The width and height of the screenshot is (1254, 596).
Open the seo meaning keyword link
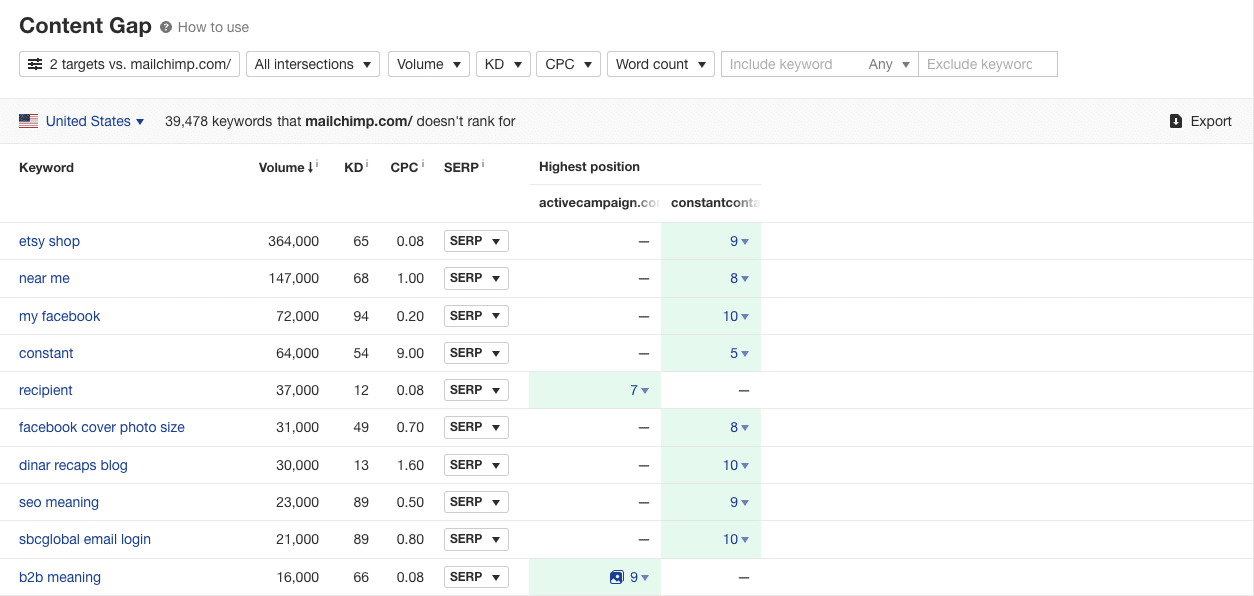tap(59, 502)
